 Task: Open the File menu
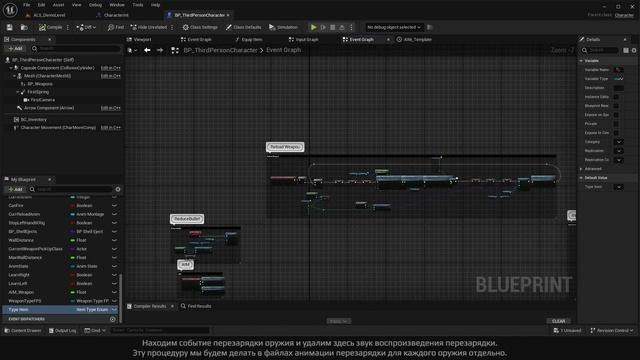point(27,5)
